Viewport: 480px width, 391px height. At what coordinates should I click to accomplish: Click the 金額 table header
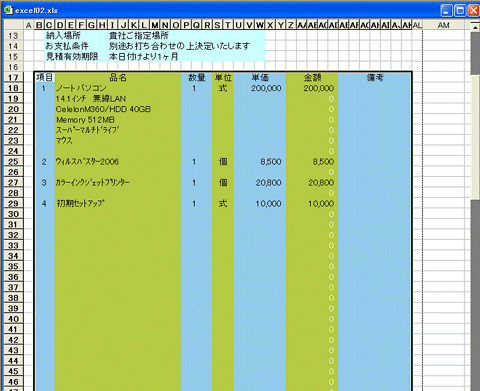pyautogui.click(x=312, y=78)
